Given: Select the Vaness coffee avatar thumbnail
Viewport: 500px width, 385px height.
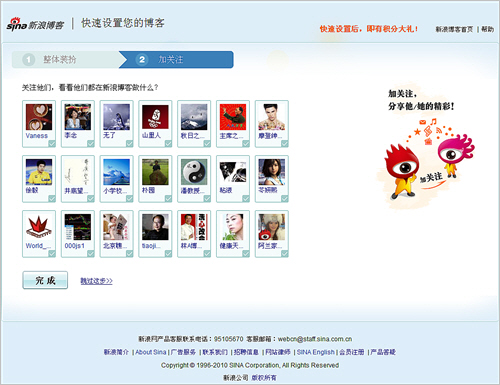Looking at the screenshot, I should click(x=39, y=117).
